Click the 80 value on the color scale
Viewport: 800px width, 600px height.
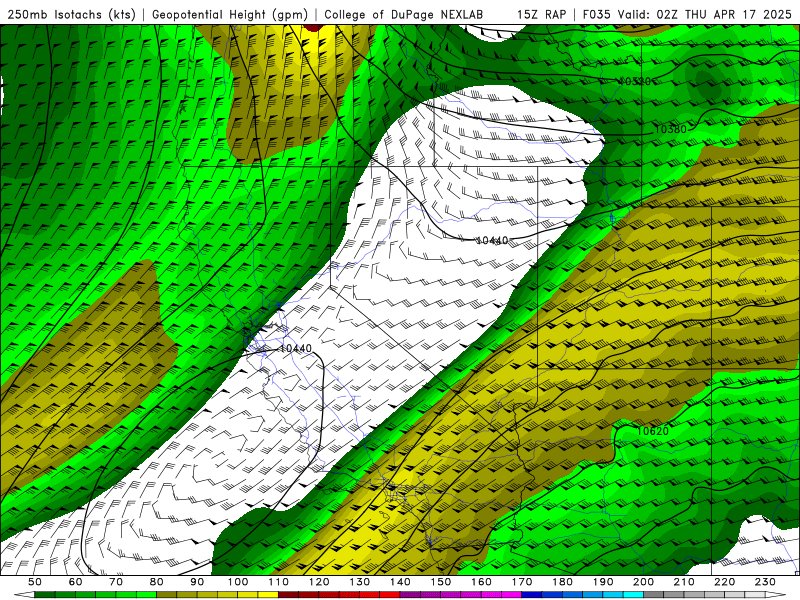pyautogui.click(x=157, y=582)
